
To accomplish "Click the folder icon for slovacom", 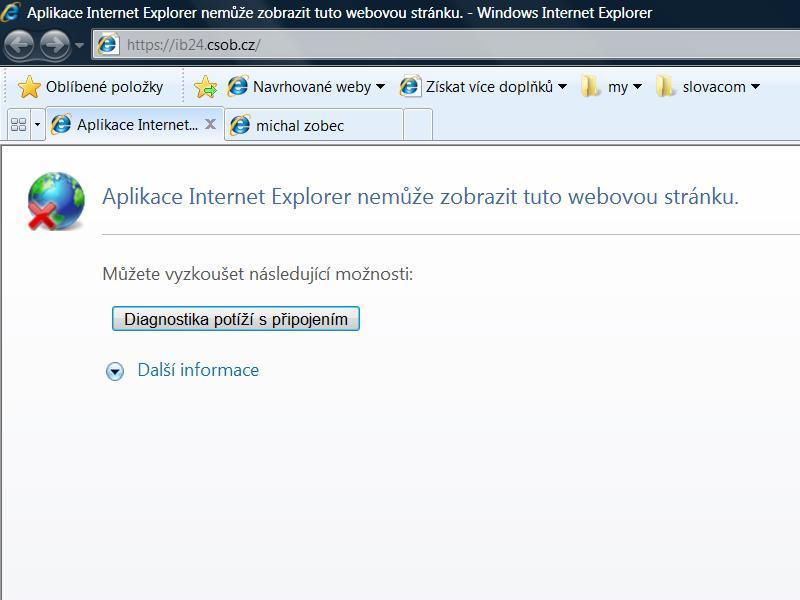I will point(665,86).
